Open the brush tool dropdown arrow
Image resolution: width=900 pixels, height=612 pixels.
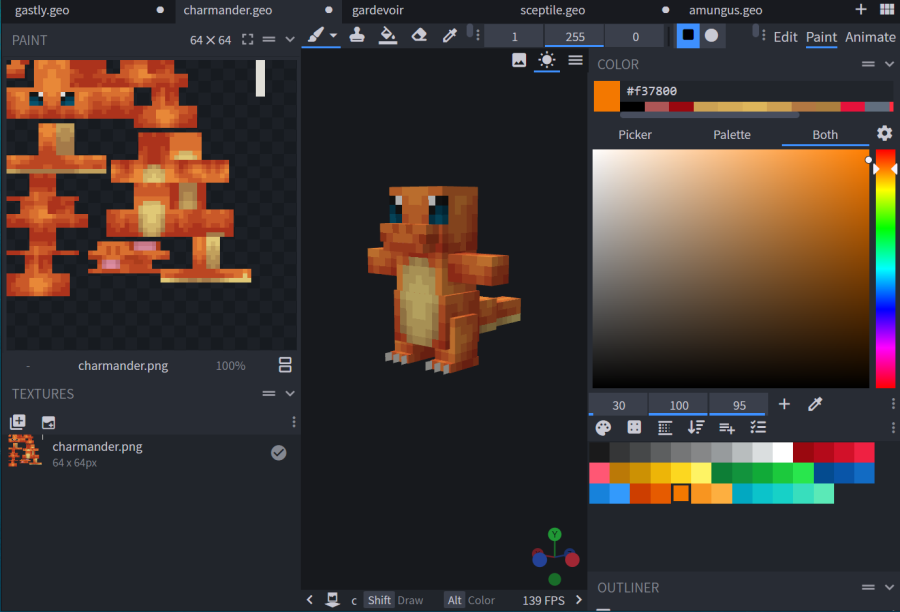point(333,36)
